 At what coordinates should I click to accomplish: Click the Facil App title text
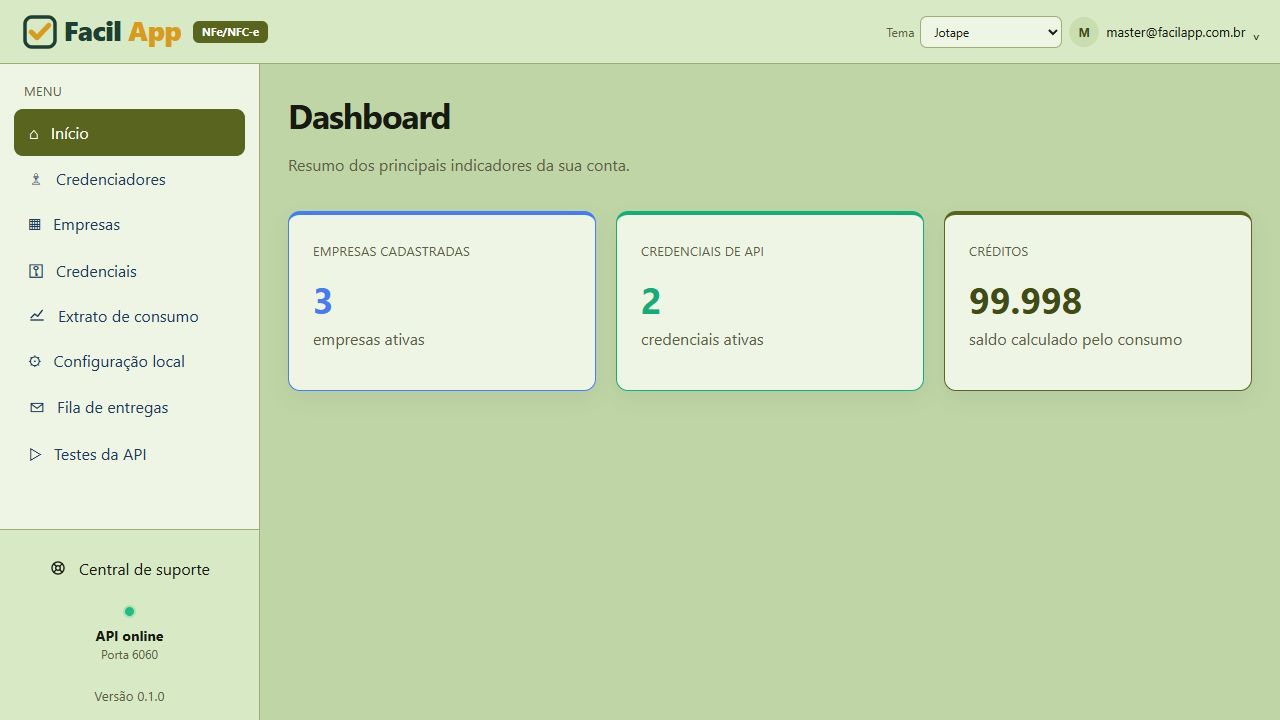(x=122, y=32)
